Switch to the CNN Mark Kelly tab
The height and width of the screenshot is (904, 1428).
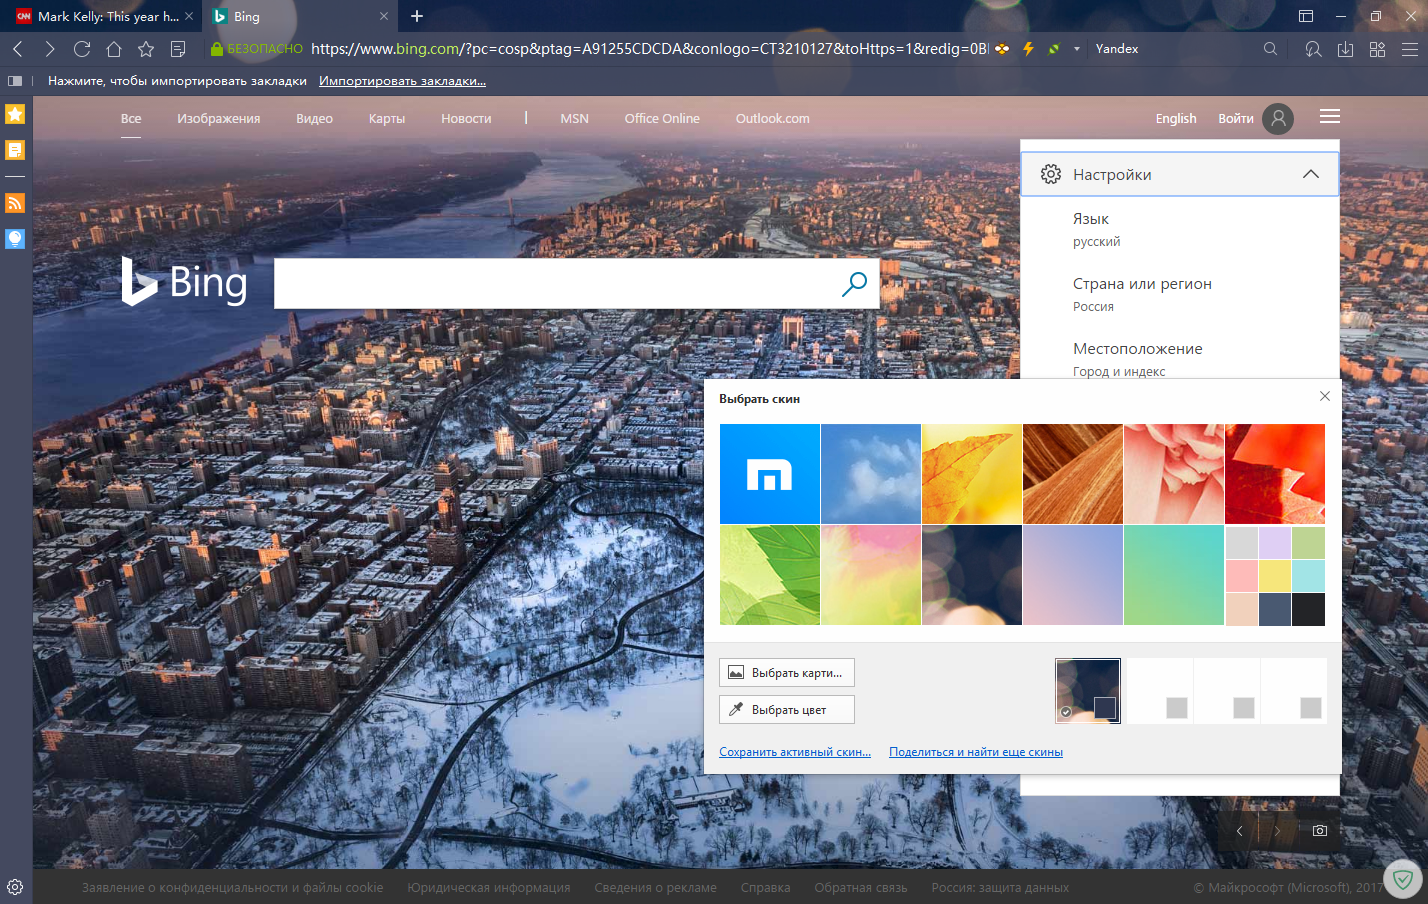(100, 16)
